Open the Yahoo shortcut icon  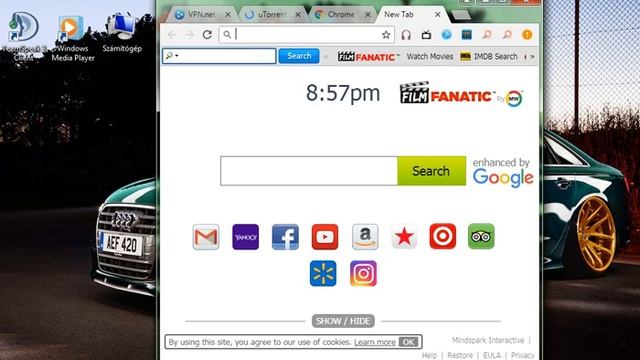click(x=245, y=237)
